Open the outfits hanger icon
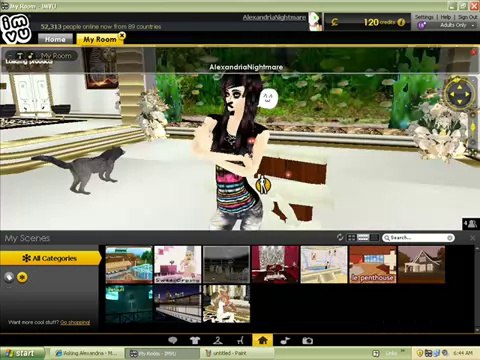 coord(218,340)
